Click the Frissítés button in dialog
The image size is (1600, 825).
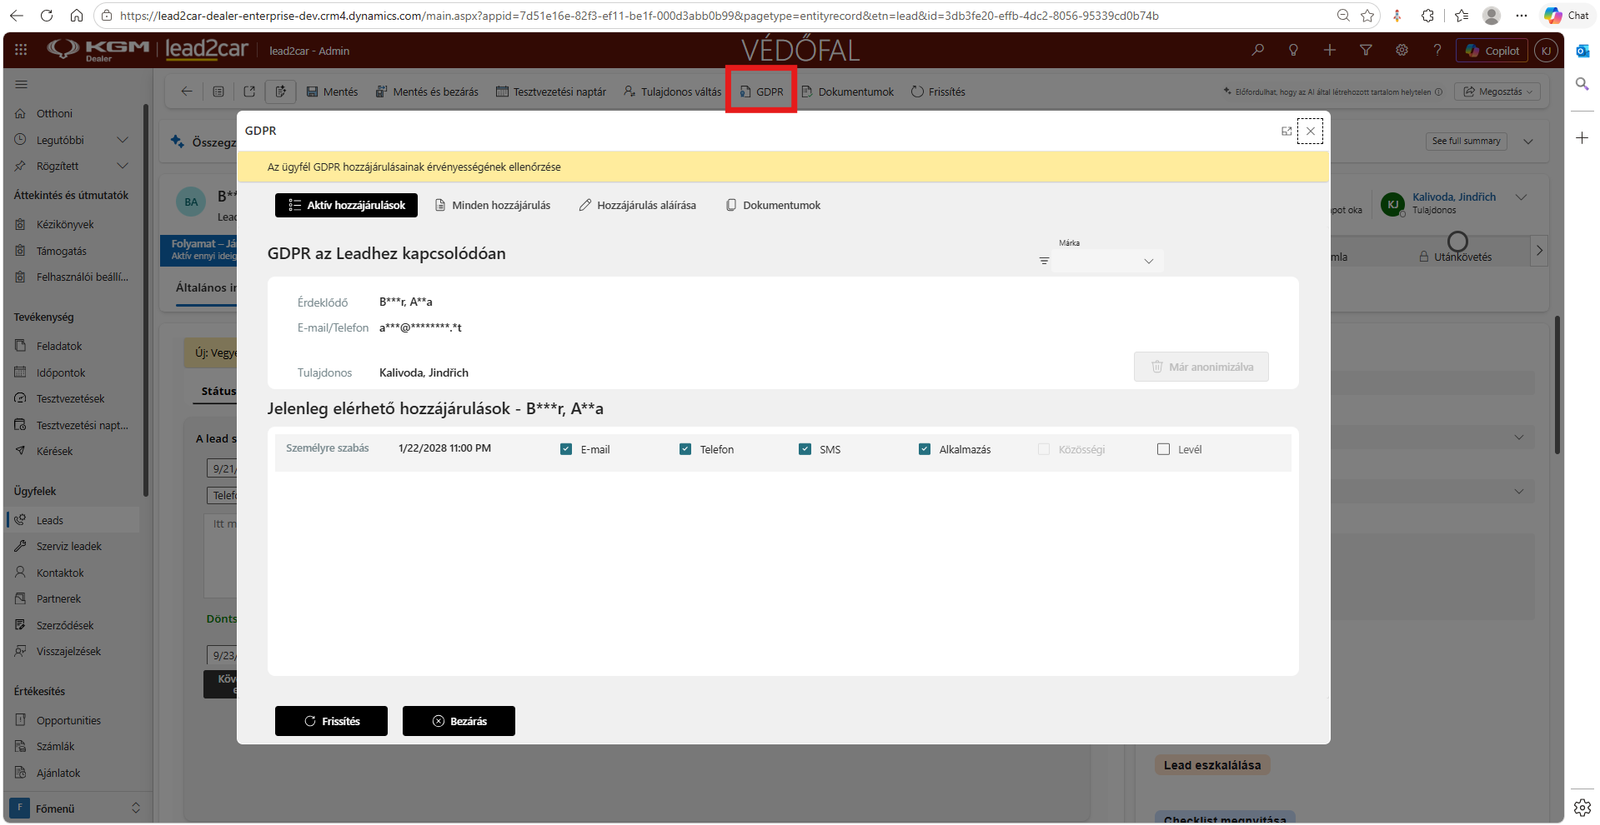pyautogui.click(x=331, y=721)
